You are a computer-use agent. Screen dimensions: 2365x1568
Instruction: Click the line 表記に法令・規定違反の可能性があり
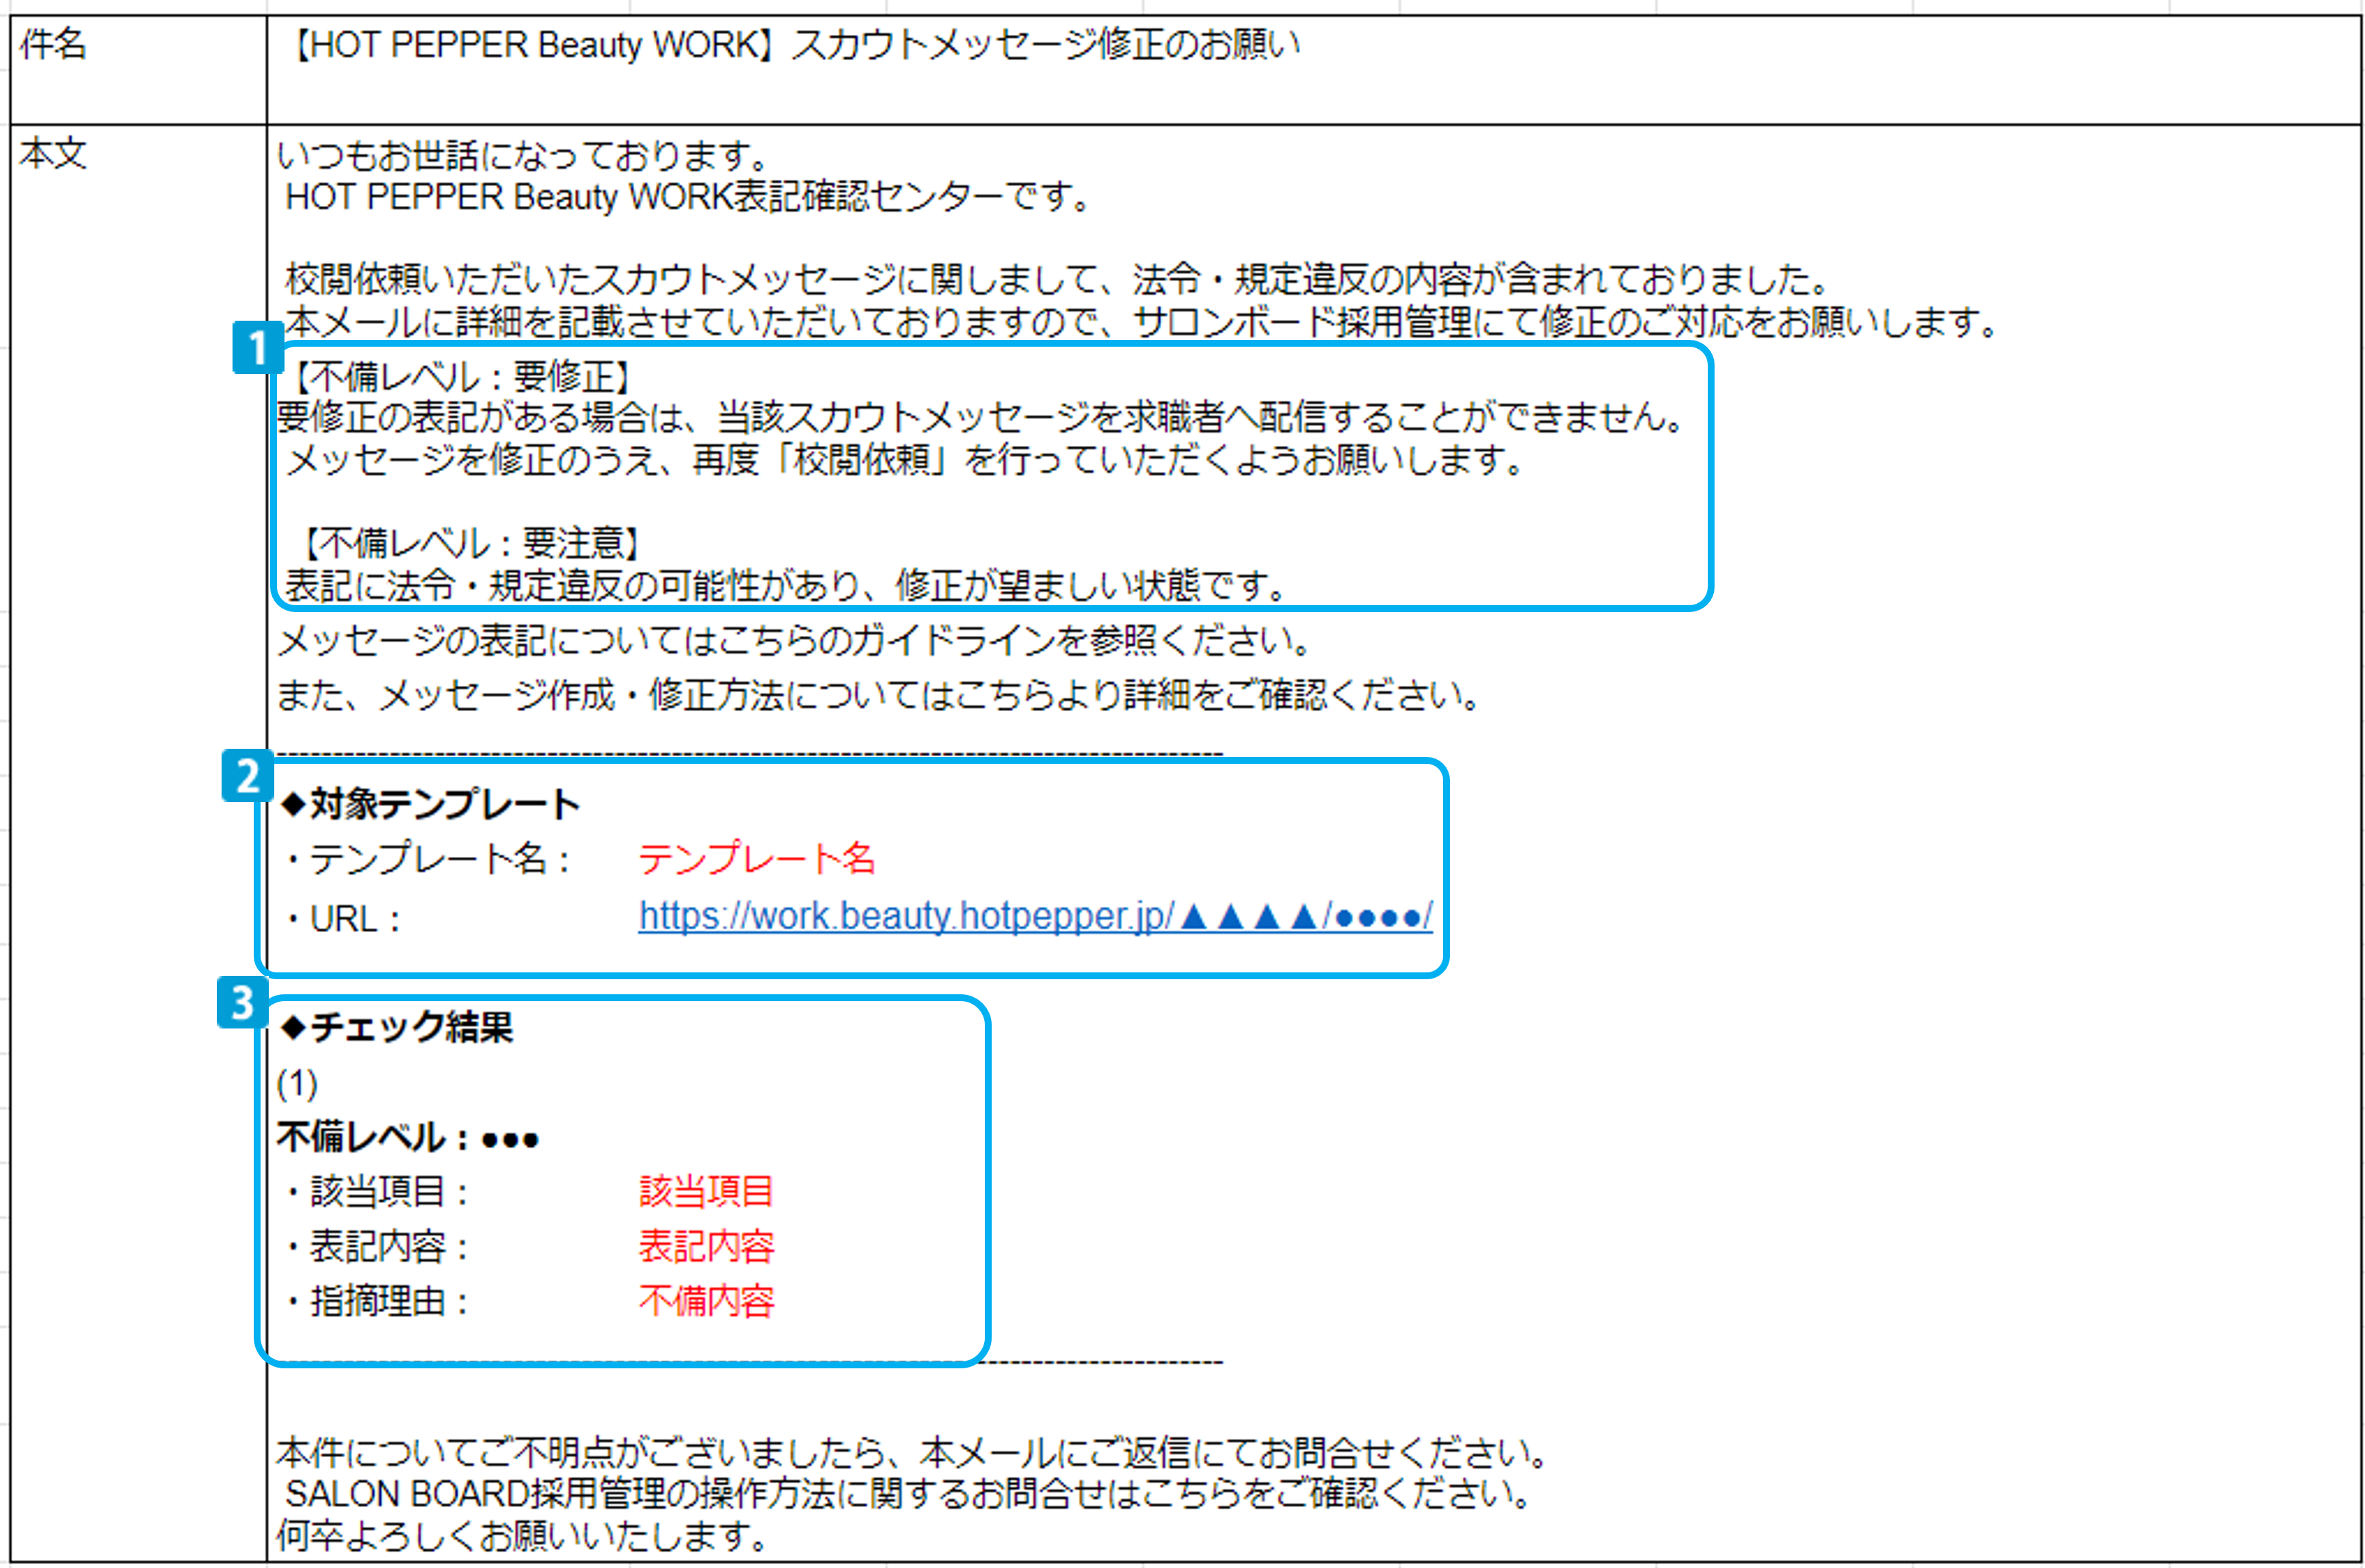click(785, 585)
